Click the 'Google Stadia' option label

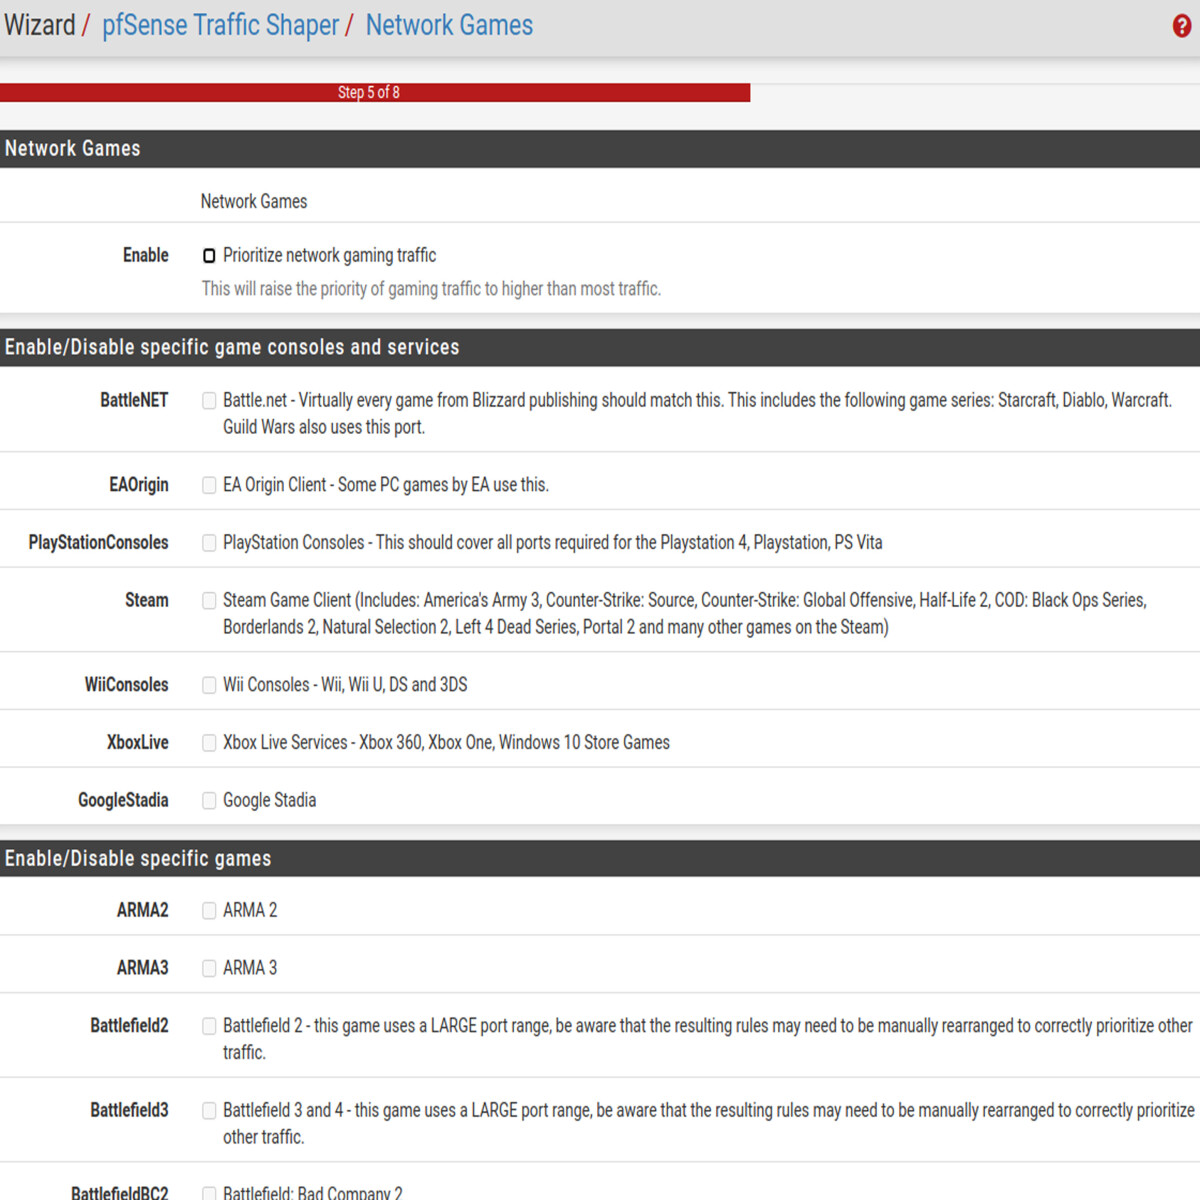pos(269,800)
